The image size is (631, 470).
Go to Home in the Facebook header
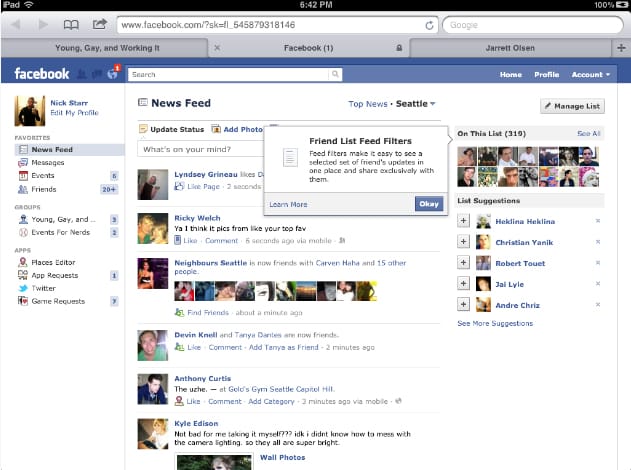pyautogui.click(x=511, y=74)
